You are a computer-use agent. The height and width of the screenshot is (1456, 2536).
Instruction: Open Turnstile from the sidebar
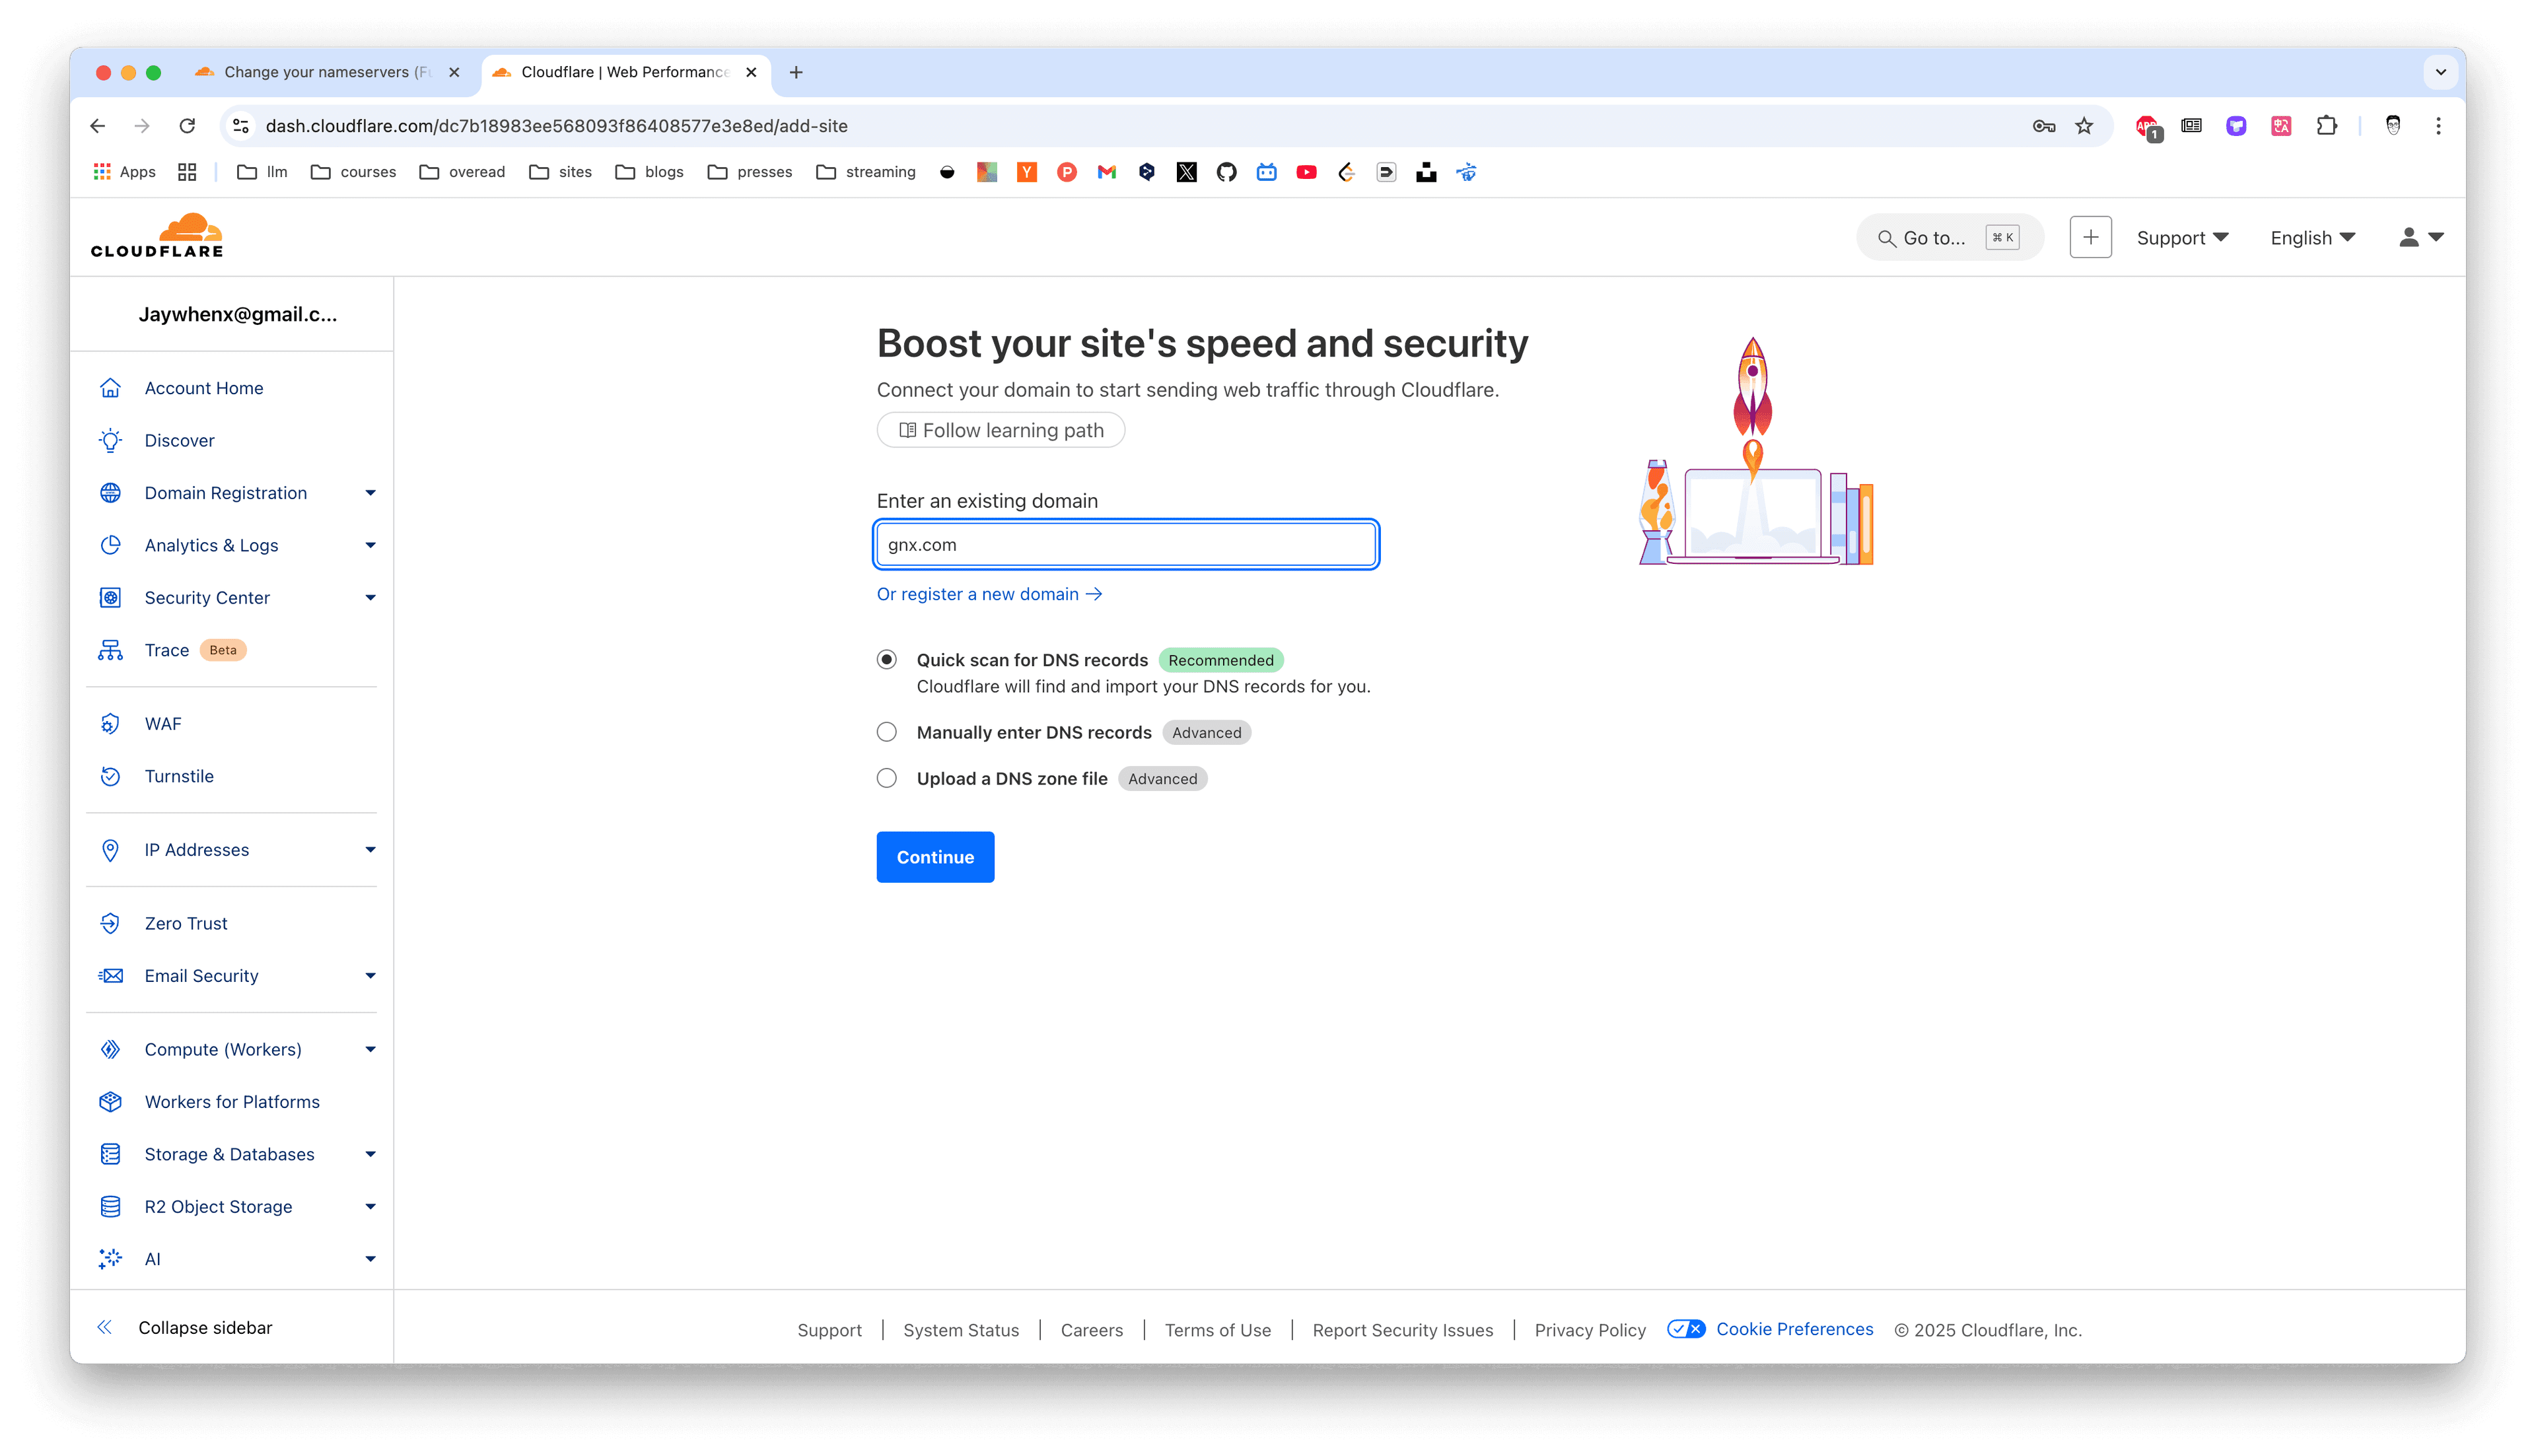click(178, 776)
